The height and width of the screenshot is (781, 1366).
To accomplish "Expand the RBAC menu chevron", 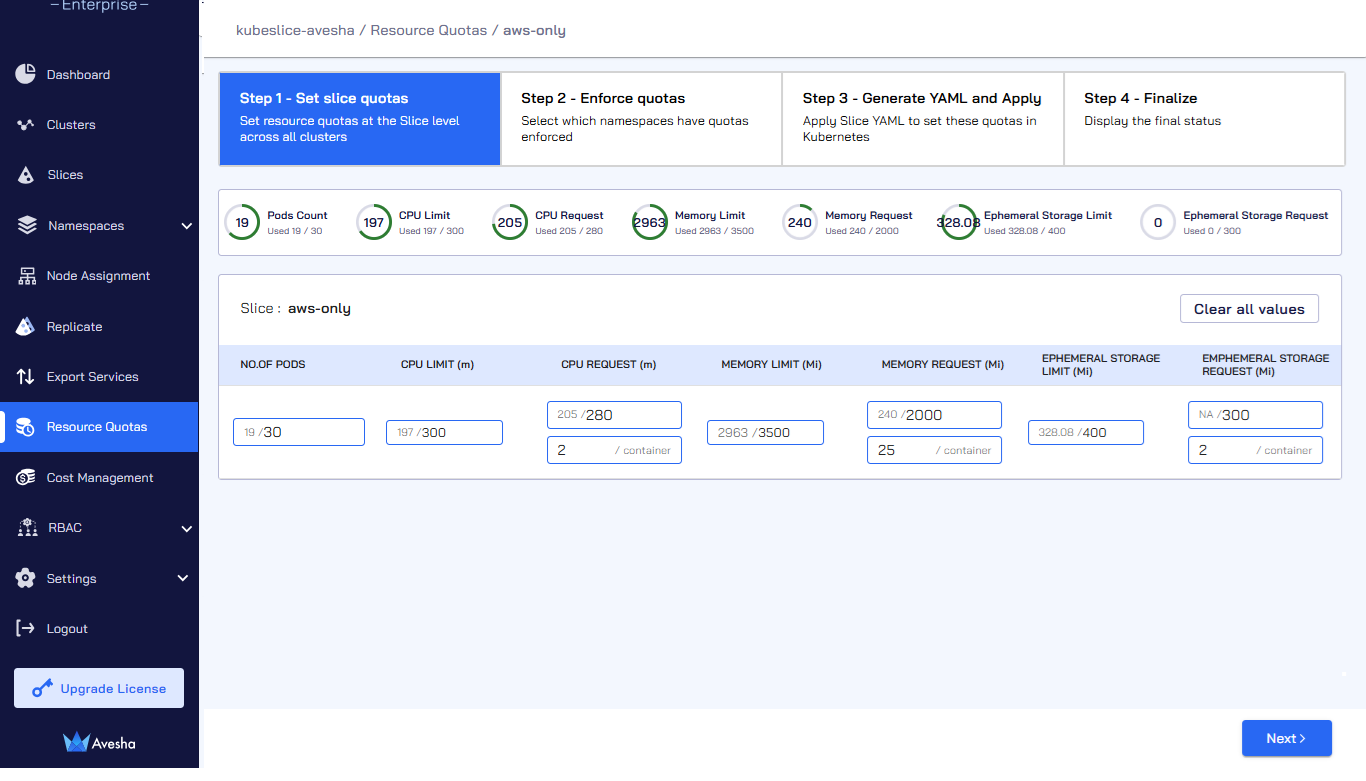I will click(186, 528).
